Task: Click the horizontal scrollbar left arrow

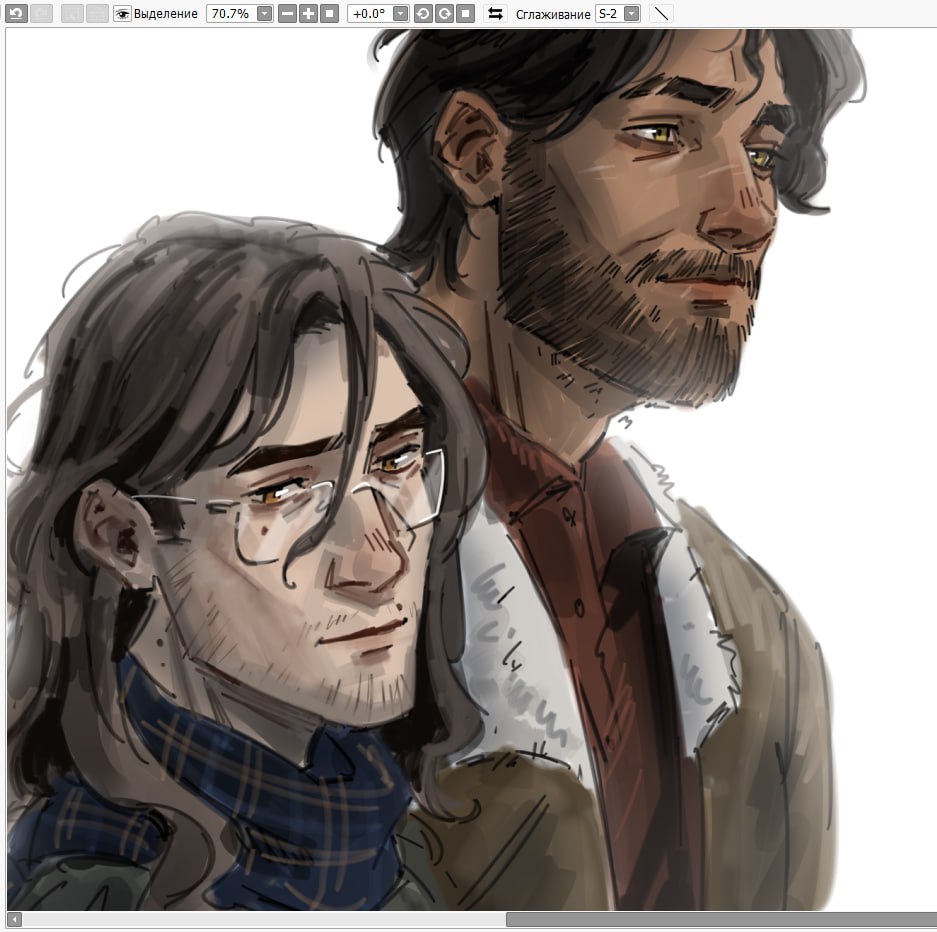Action: point(14,919)
